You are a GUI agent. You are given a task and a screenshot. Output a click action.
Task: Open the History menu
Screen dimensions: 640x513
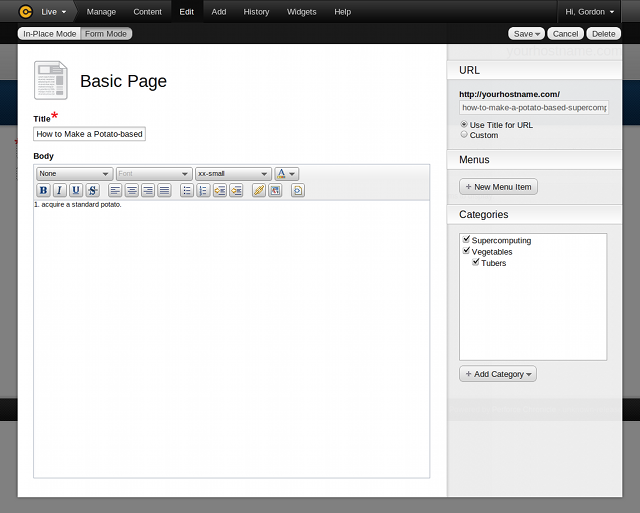pos(256,12)
